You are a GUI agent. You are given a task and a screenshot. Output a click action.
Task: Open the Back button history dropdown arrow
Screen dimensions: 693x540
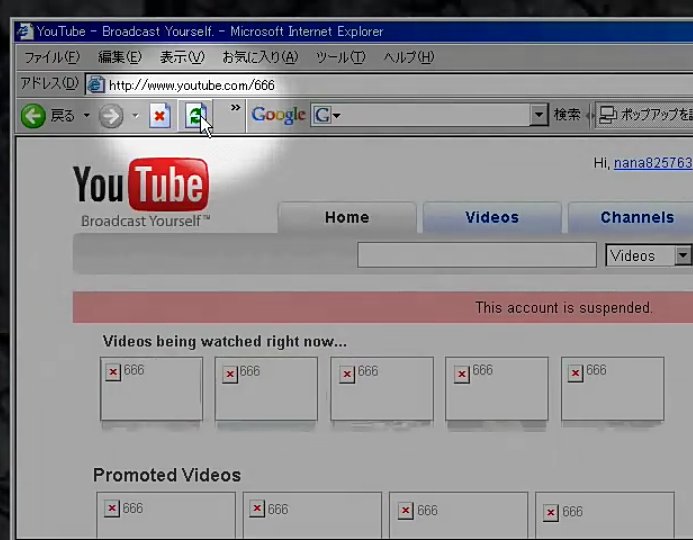tap(87, 116)
